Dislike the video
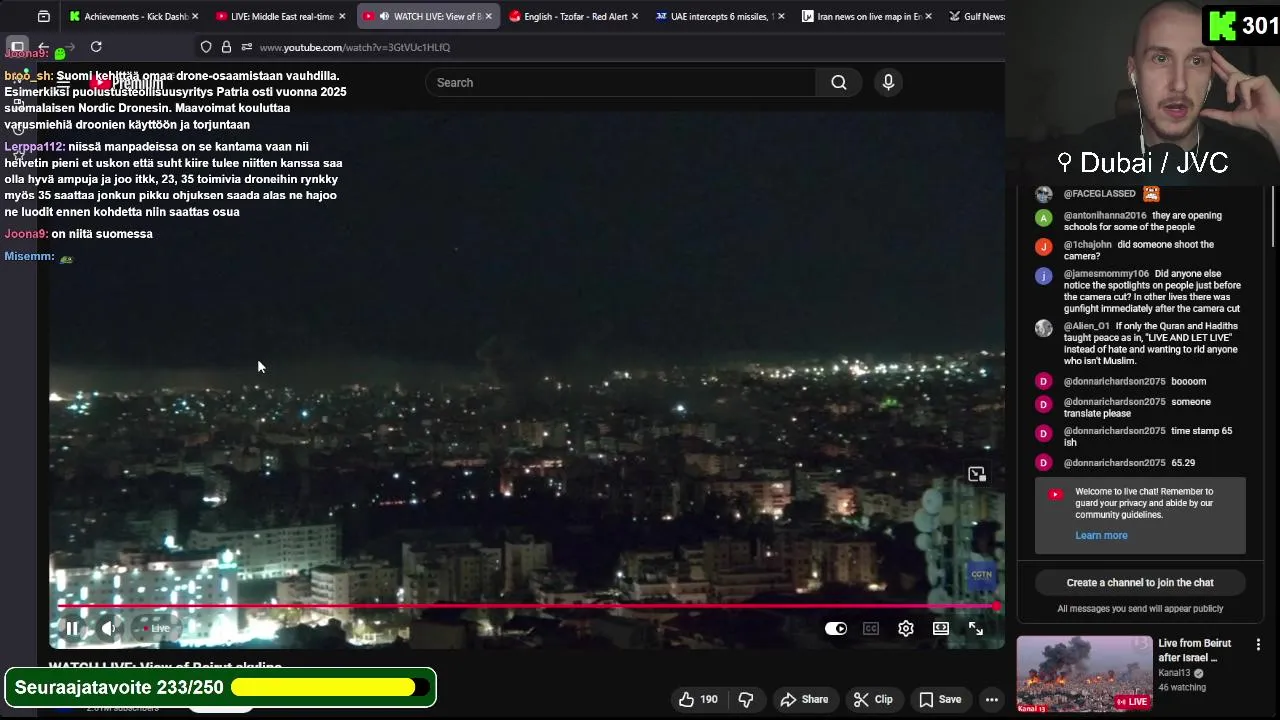Screen dimensions: 1280x720 (745, 700)
